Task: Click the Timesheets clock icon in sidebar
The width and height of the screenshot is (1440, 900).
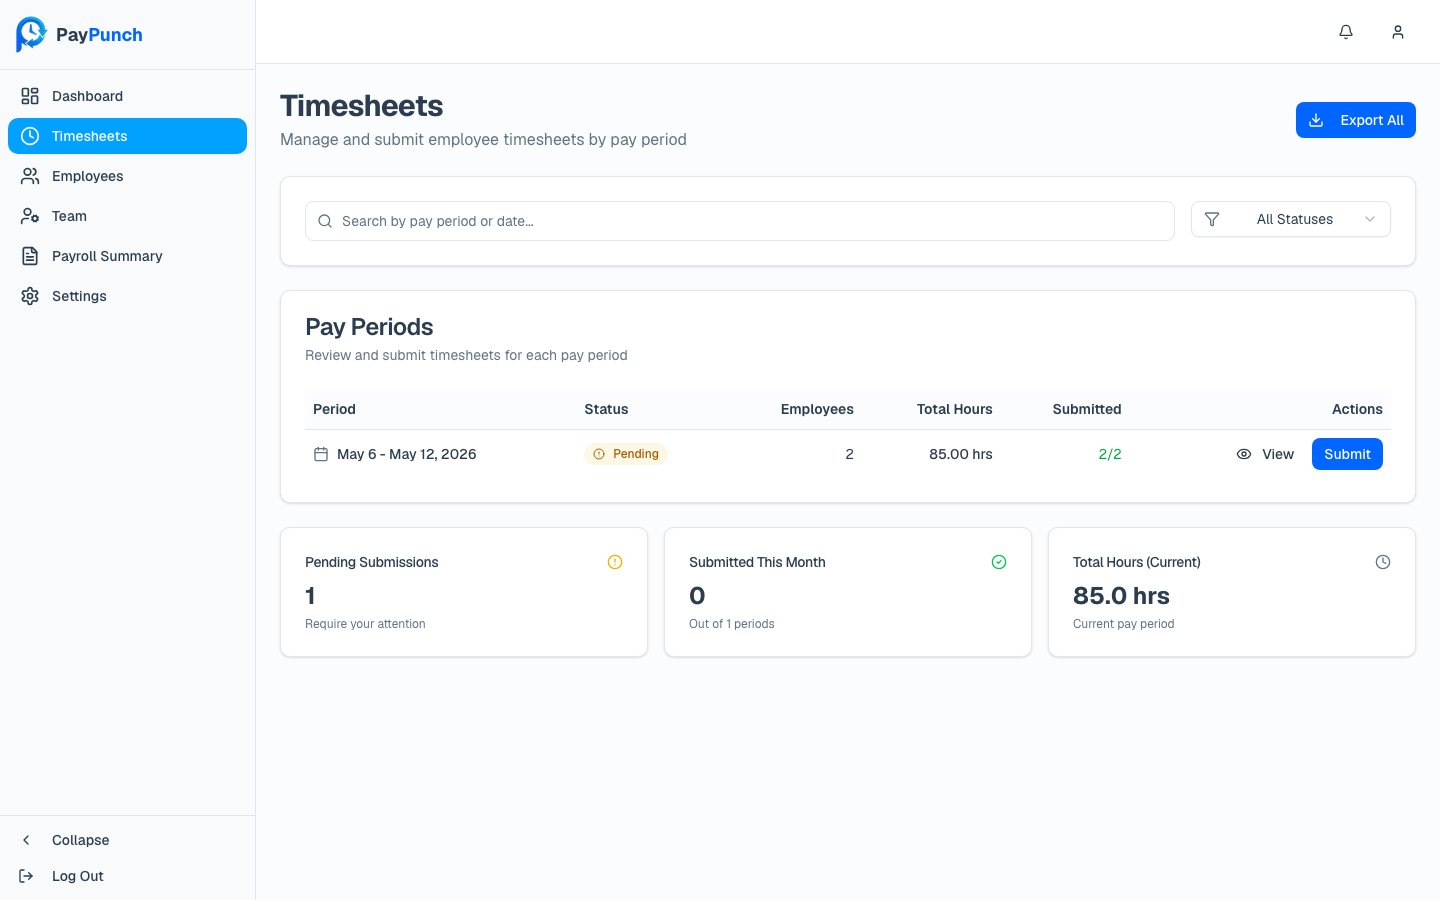Action: 30,136
